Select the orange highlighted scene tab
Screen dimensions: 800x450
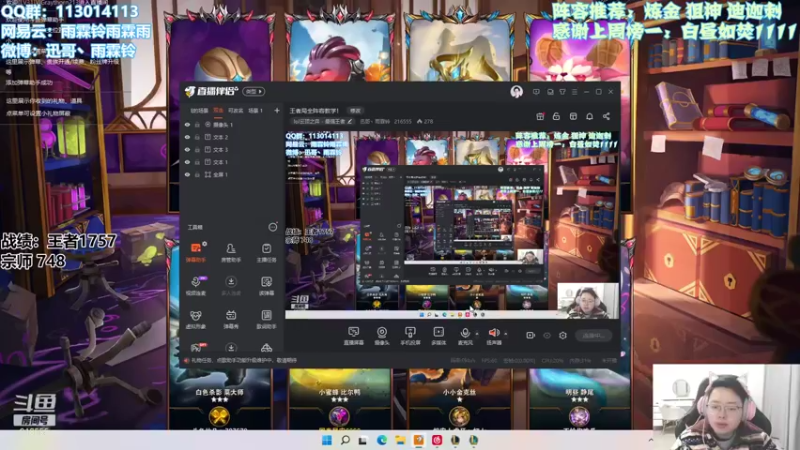click(218, 110)
